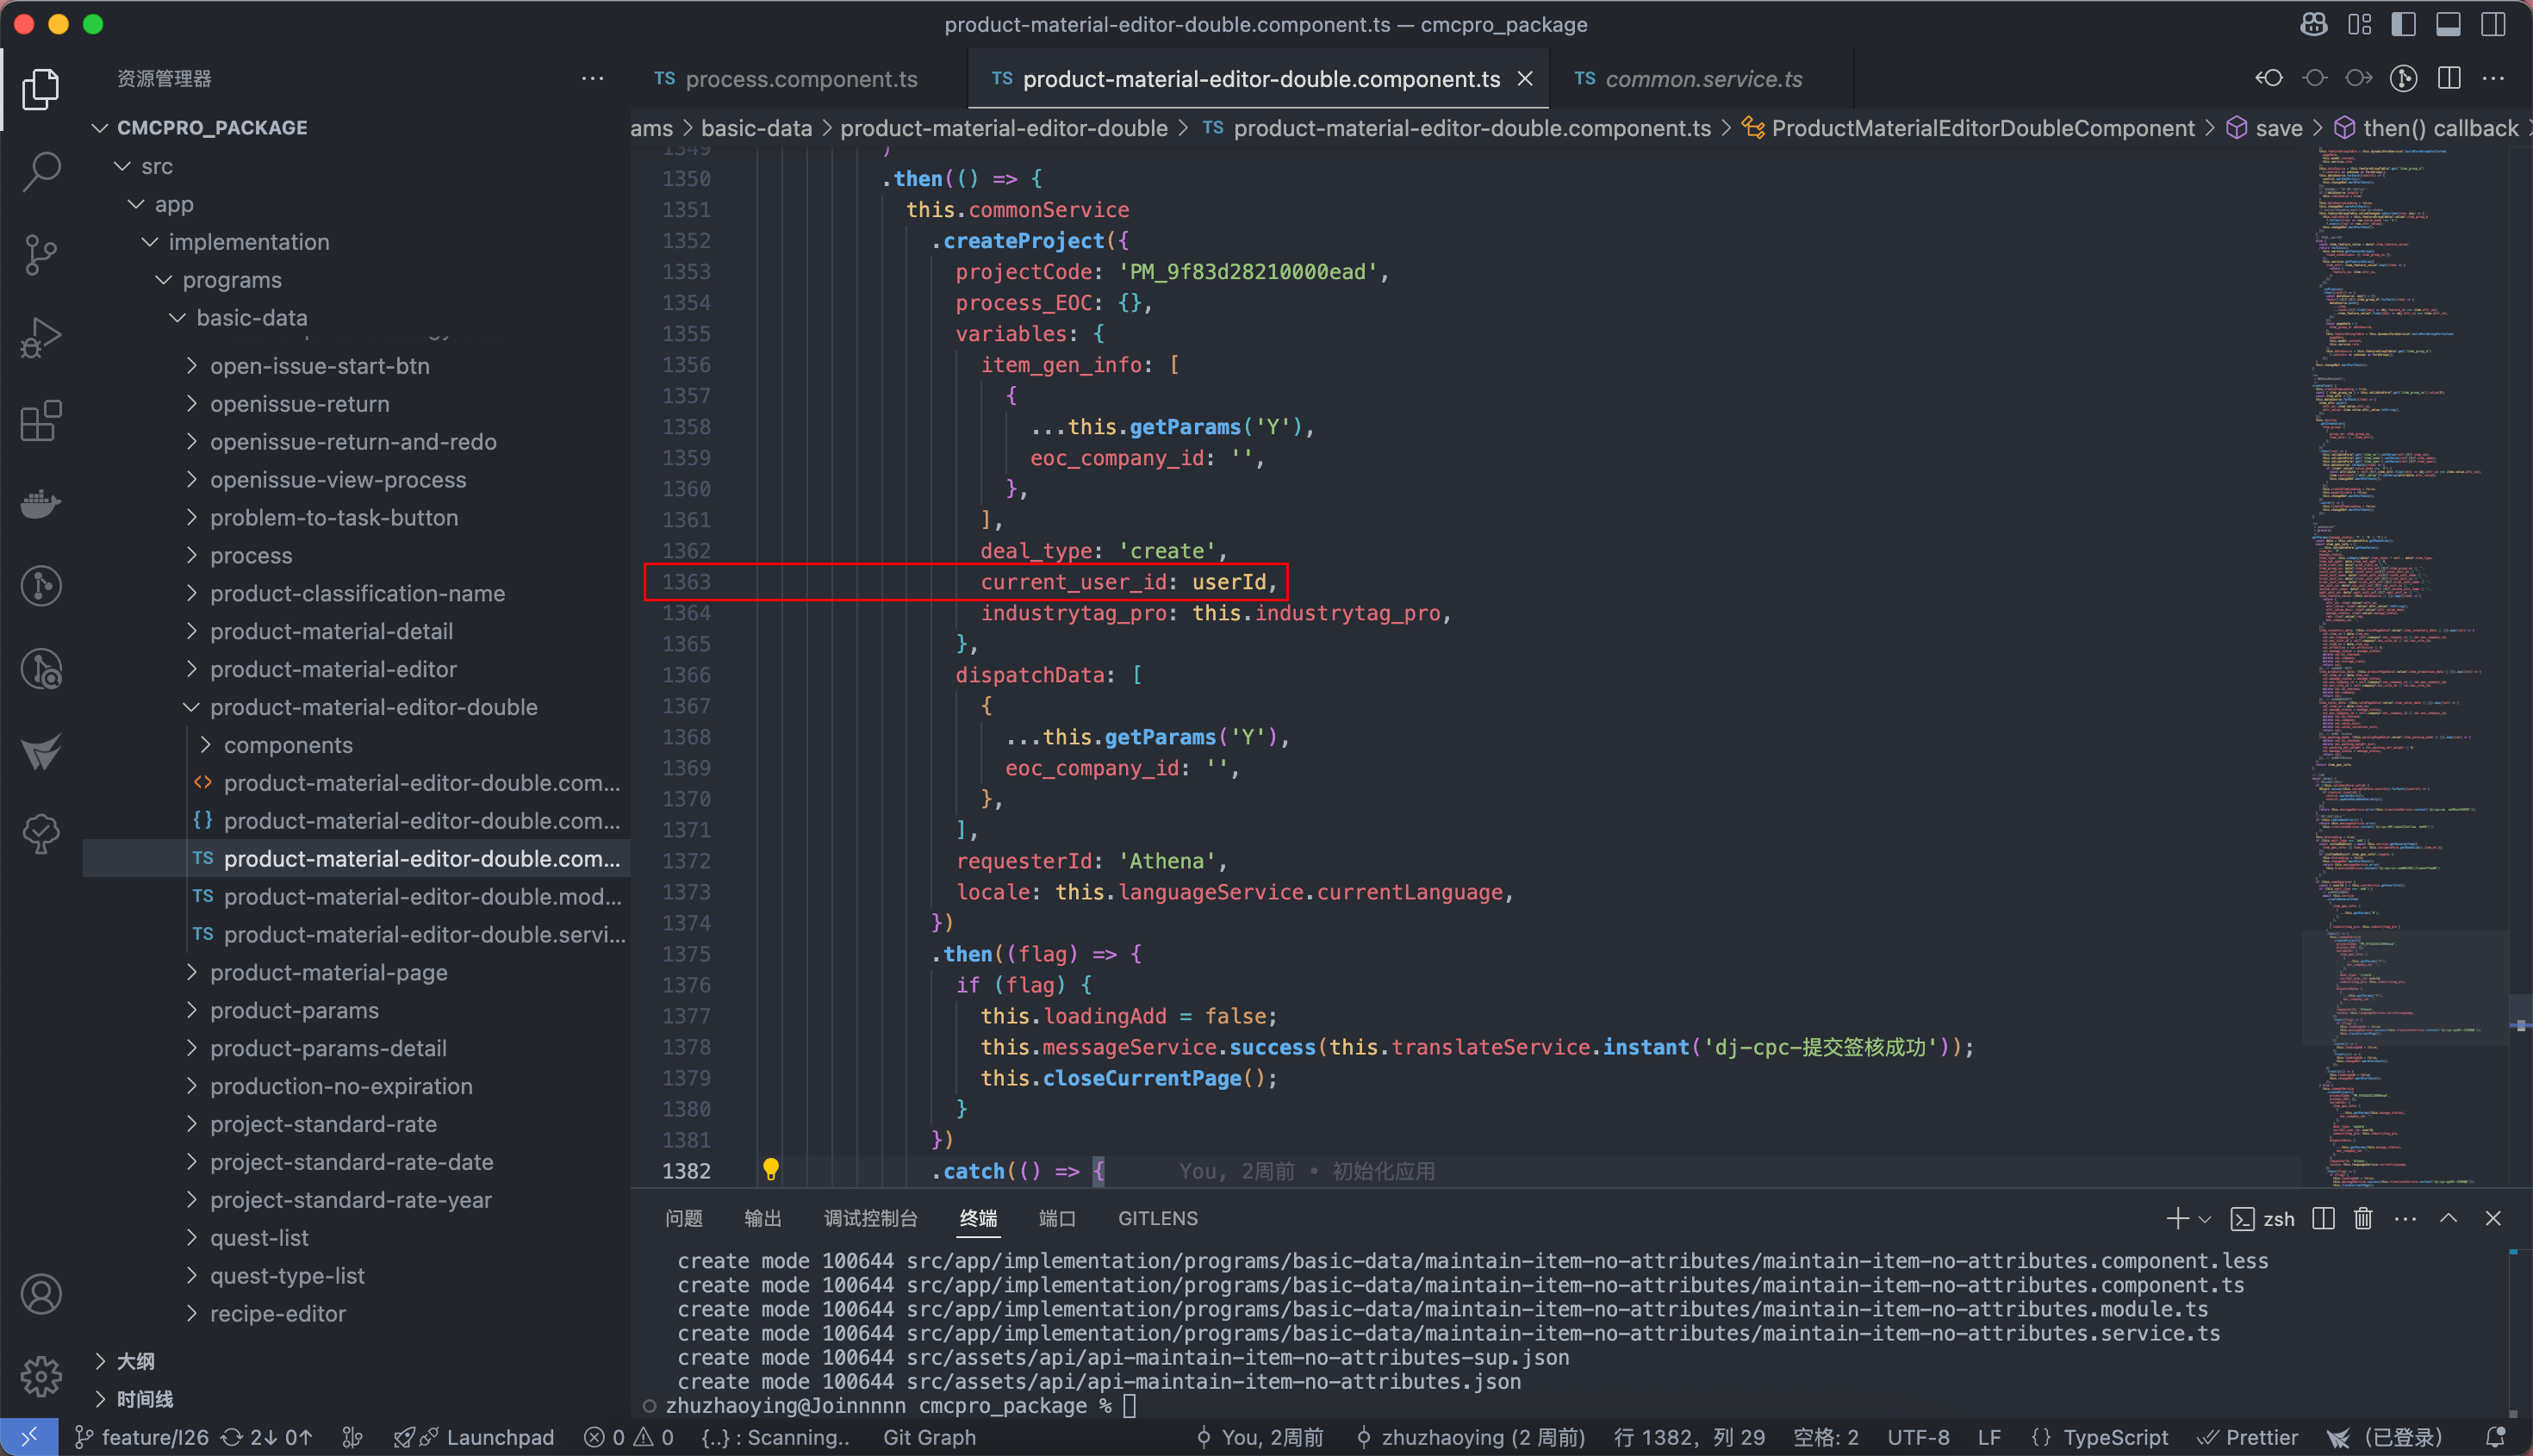Screen dimensions: 2533x1456
Task: Open the Explorer view in activity bar
Action: pos(41,89)
